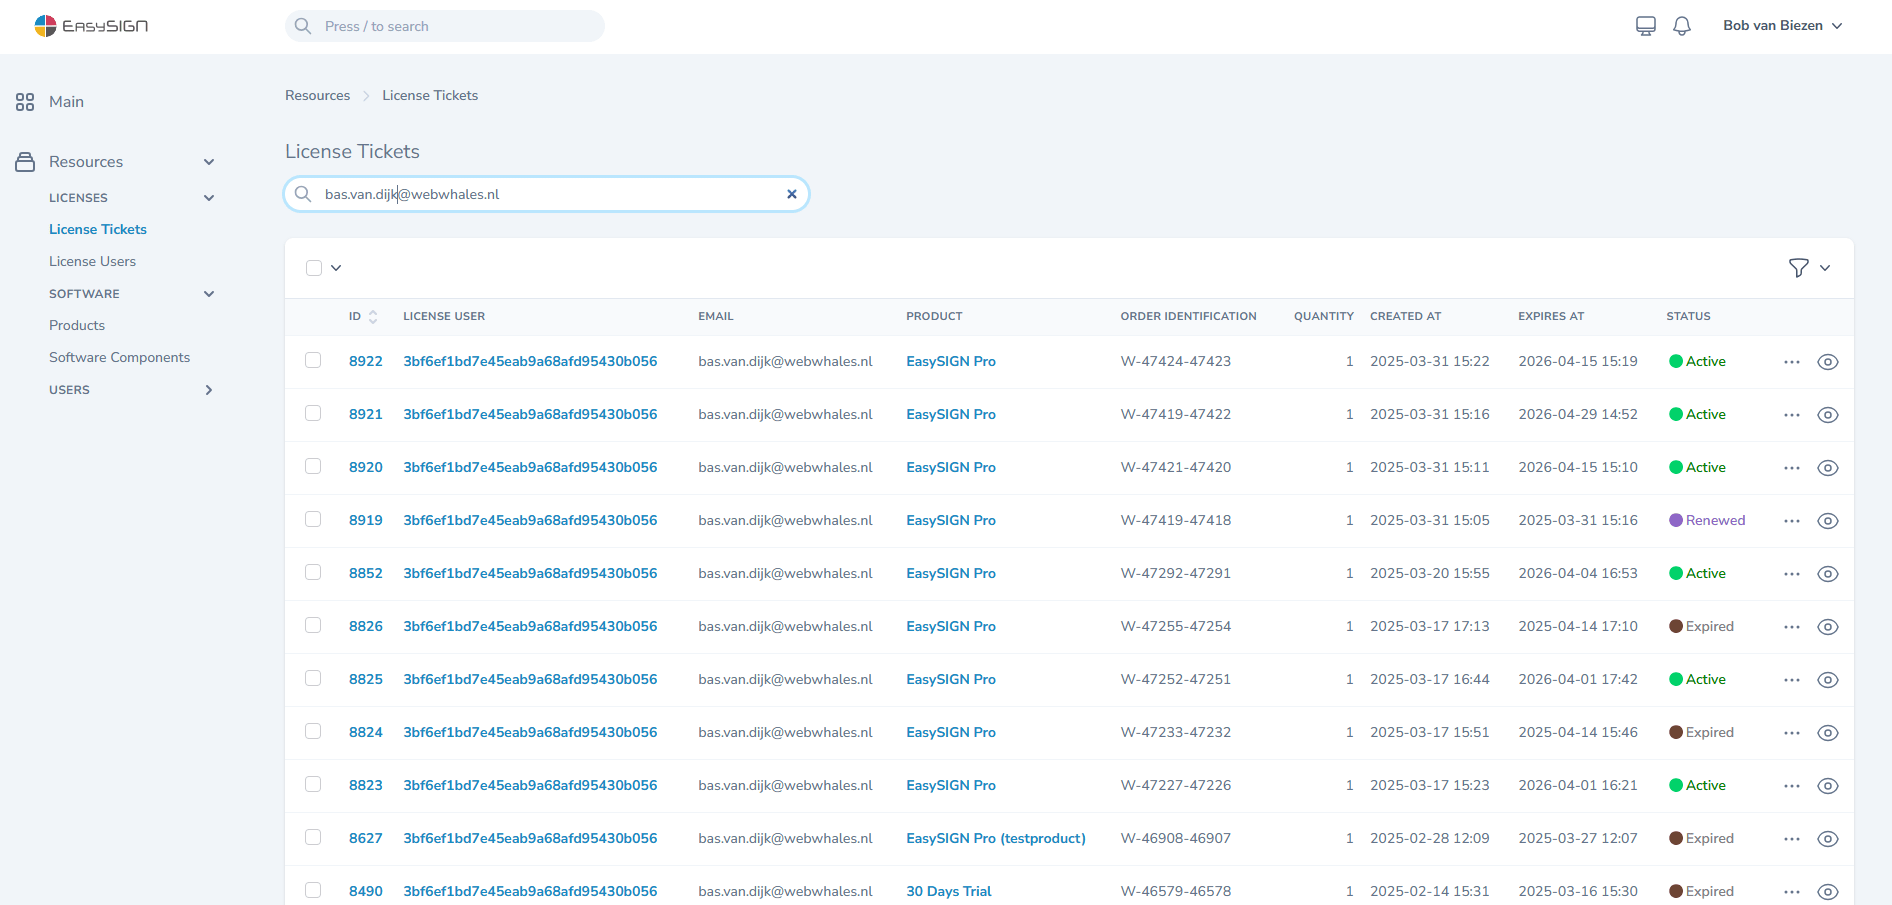View details of ticket 8919 via eye icon
Screen dimensions: 1892x905
(1828, 521)
